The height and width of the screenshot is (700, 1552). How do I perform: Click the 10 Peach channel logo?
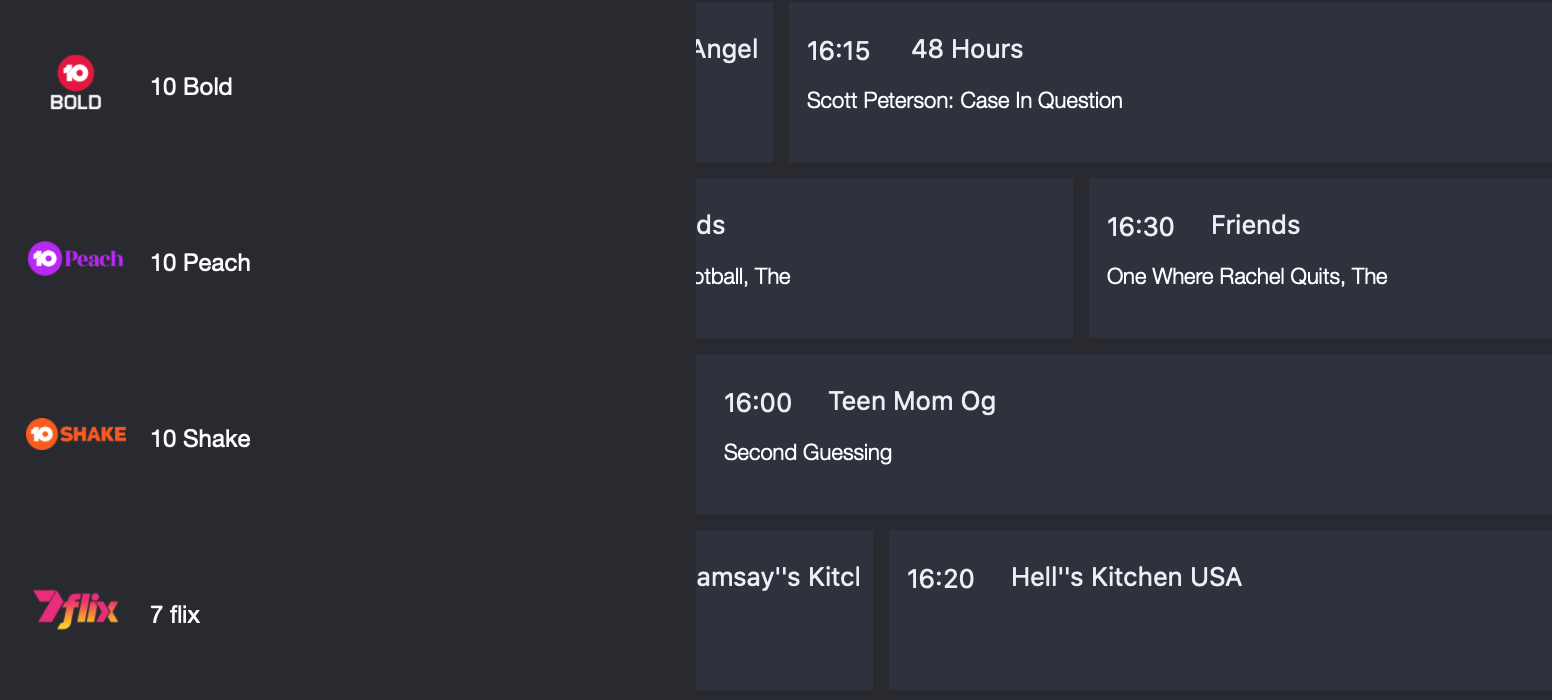pyautogui.click(x=76, y=258)
